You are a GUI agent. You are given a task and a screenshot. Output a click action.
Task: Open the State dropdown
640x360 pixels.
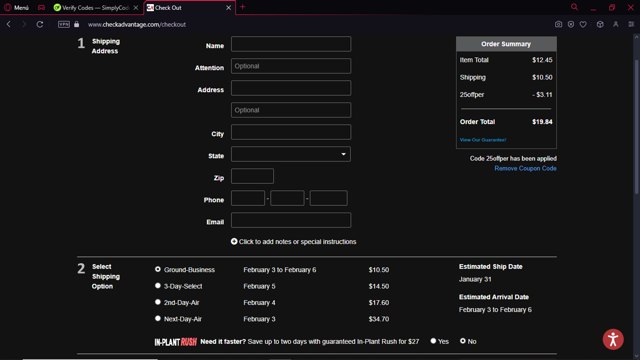[291, 154]
